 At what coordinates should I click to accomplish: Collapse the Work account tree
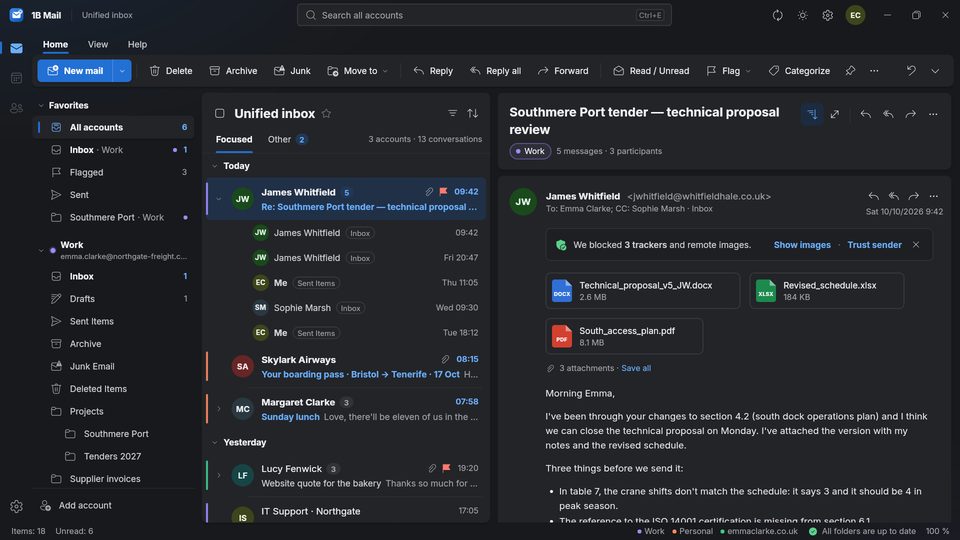[41, 250]
